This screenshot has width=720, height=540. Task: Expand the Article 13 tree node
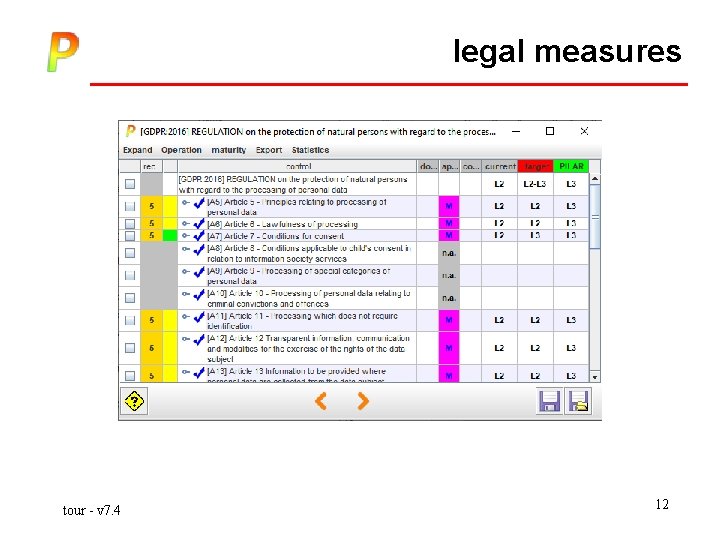186,372
